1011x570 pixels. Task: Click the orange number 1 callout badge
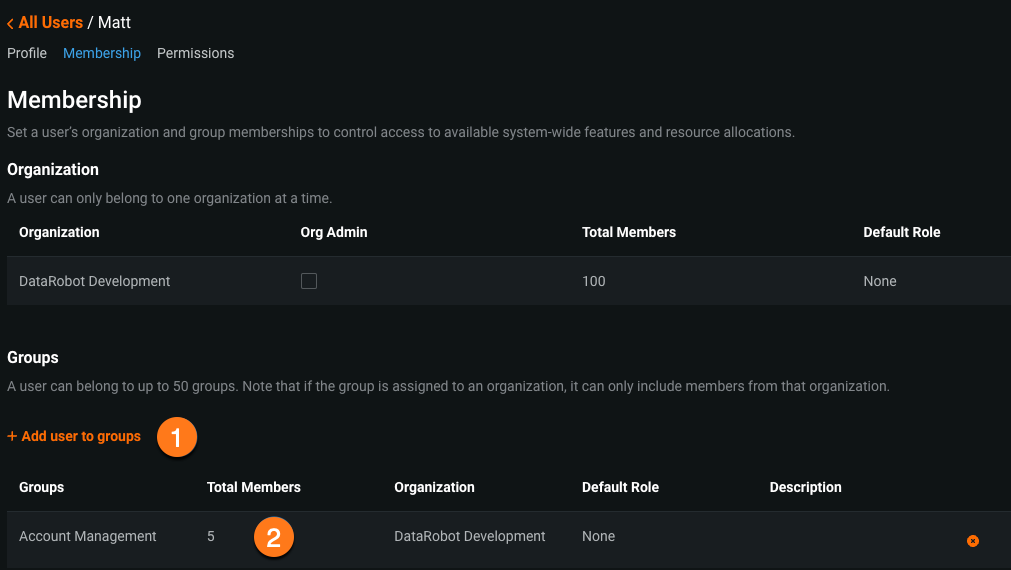[177, 438]
